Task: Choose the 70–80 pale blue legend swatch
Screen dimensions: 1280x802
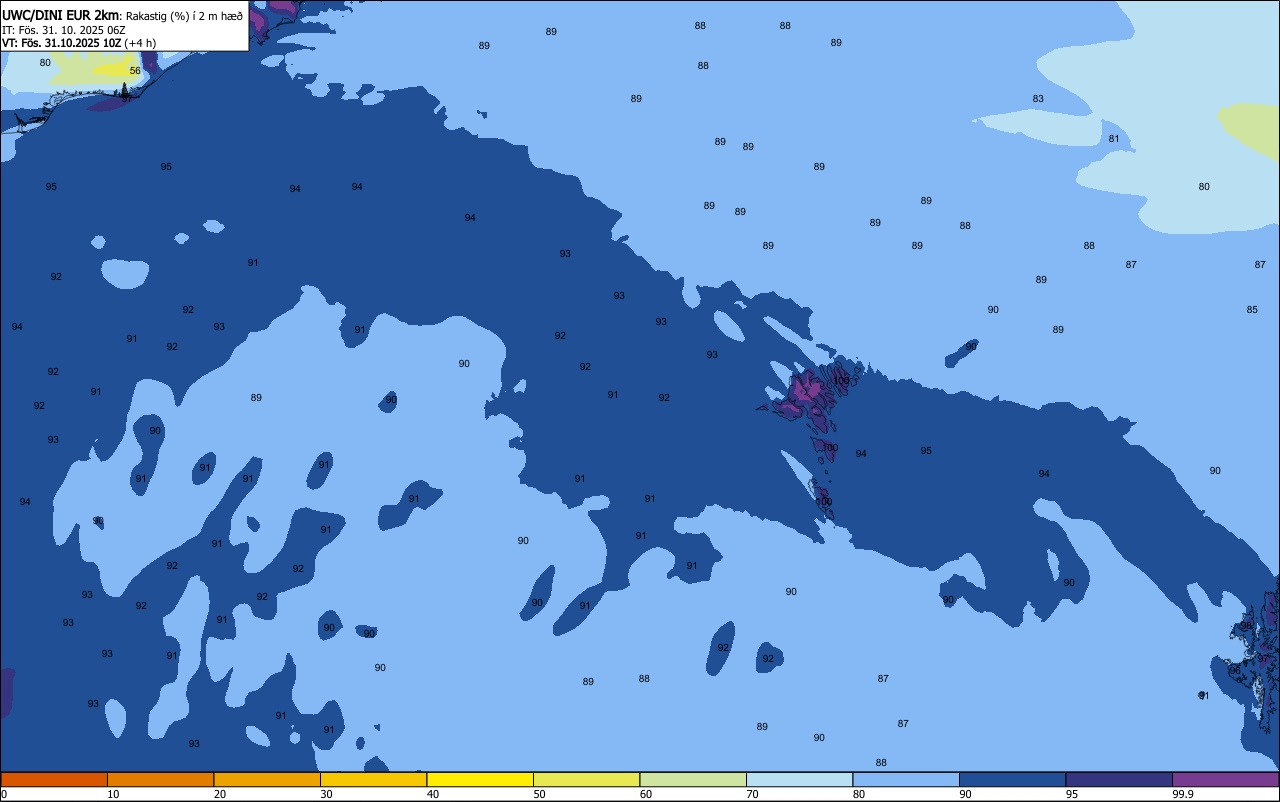Action: coord(799,779)
